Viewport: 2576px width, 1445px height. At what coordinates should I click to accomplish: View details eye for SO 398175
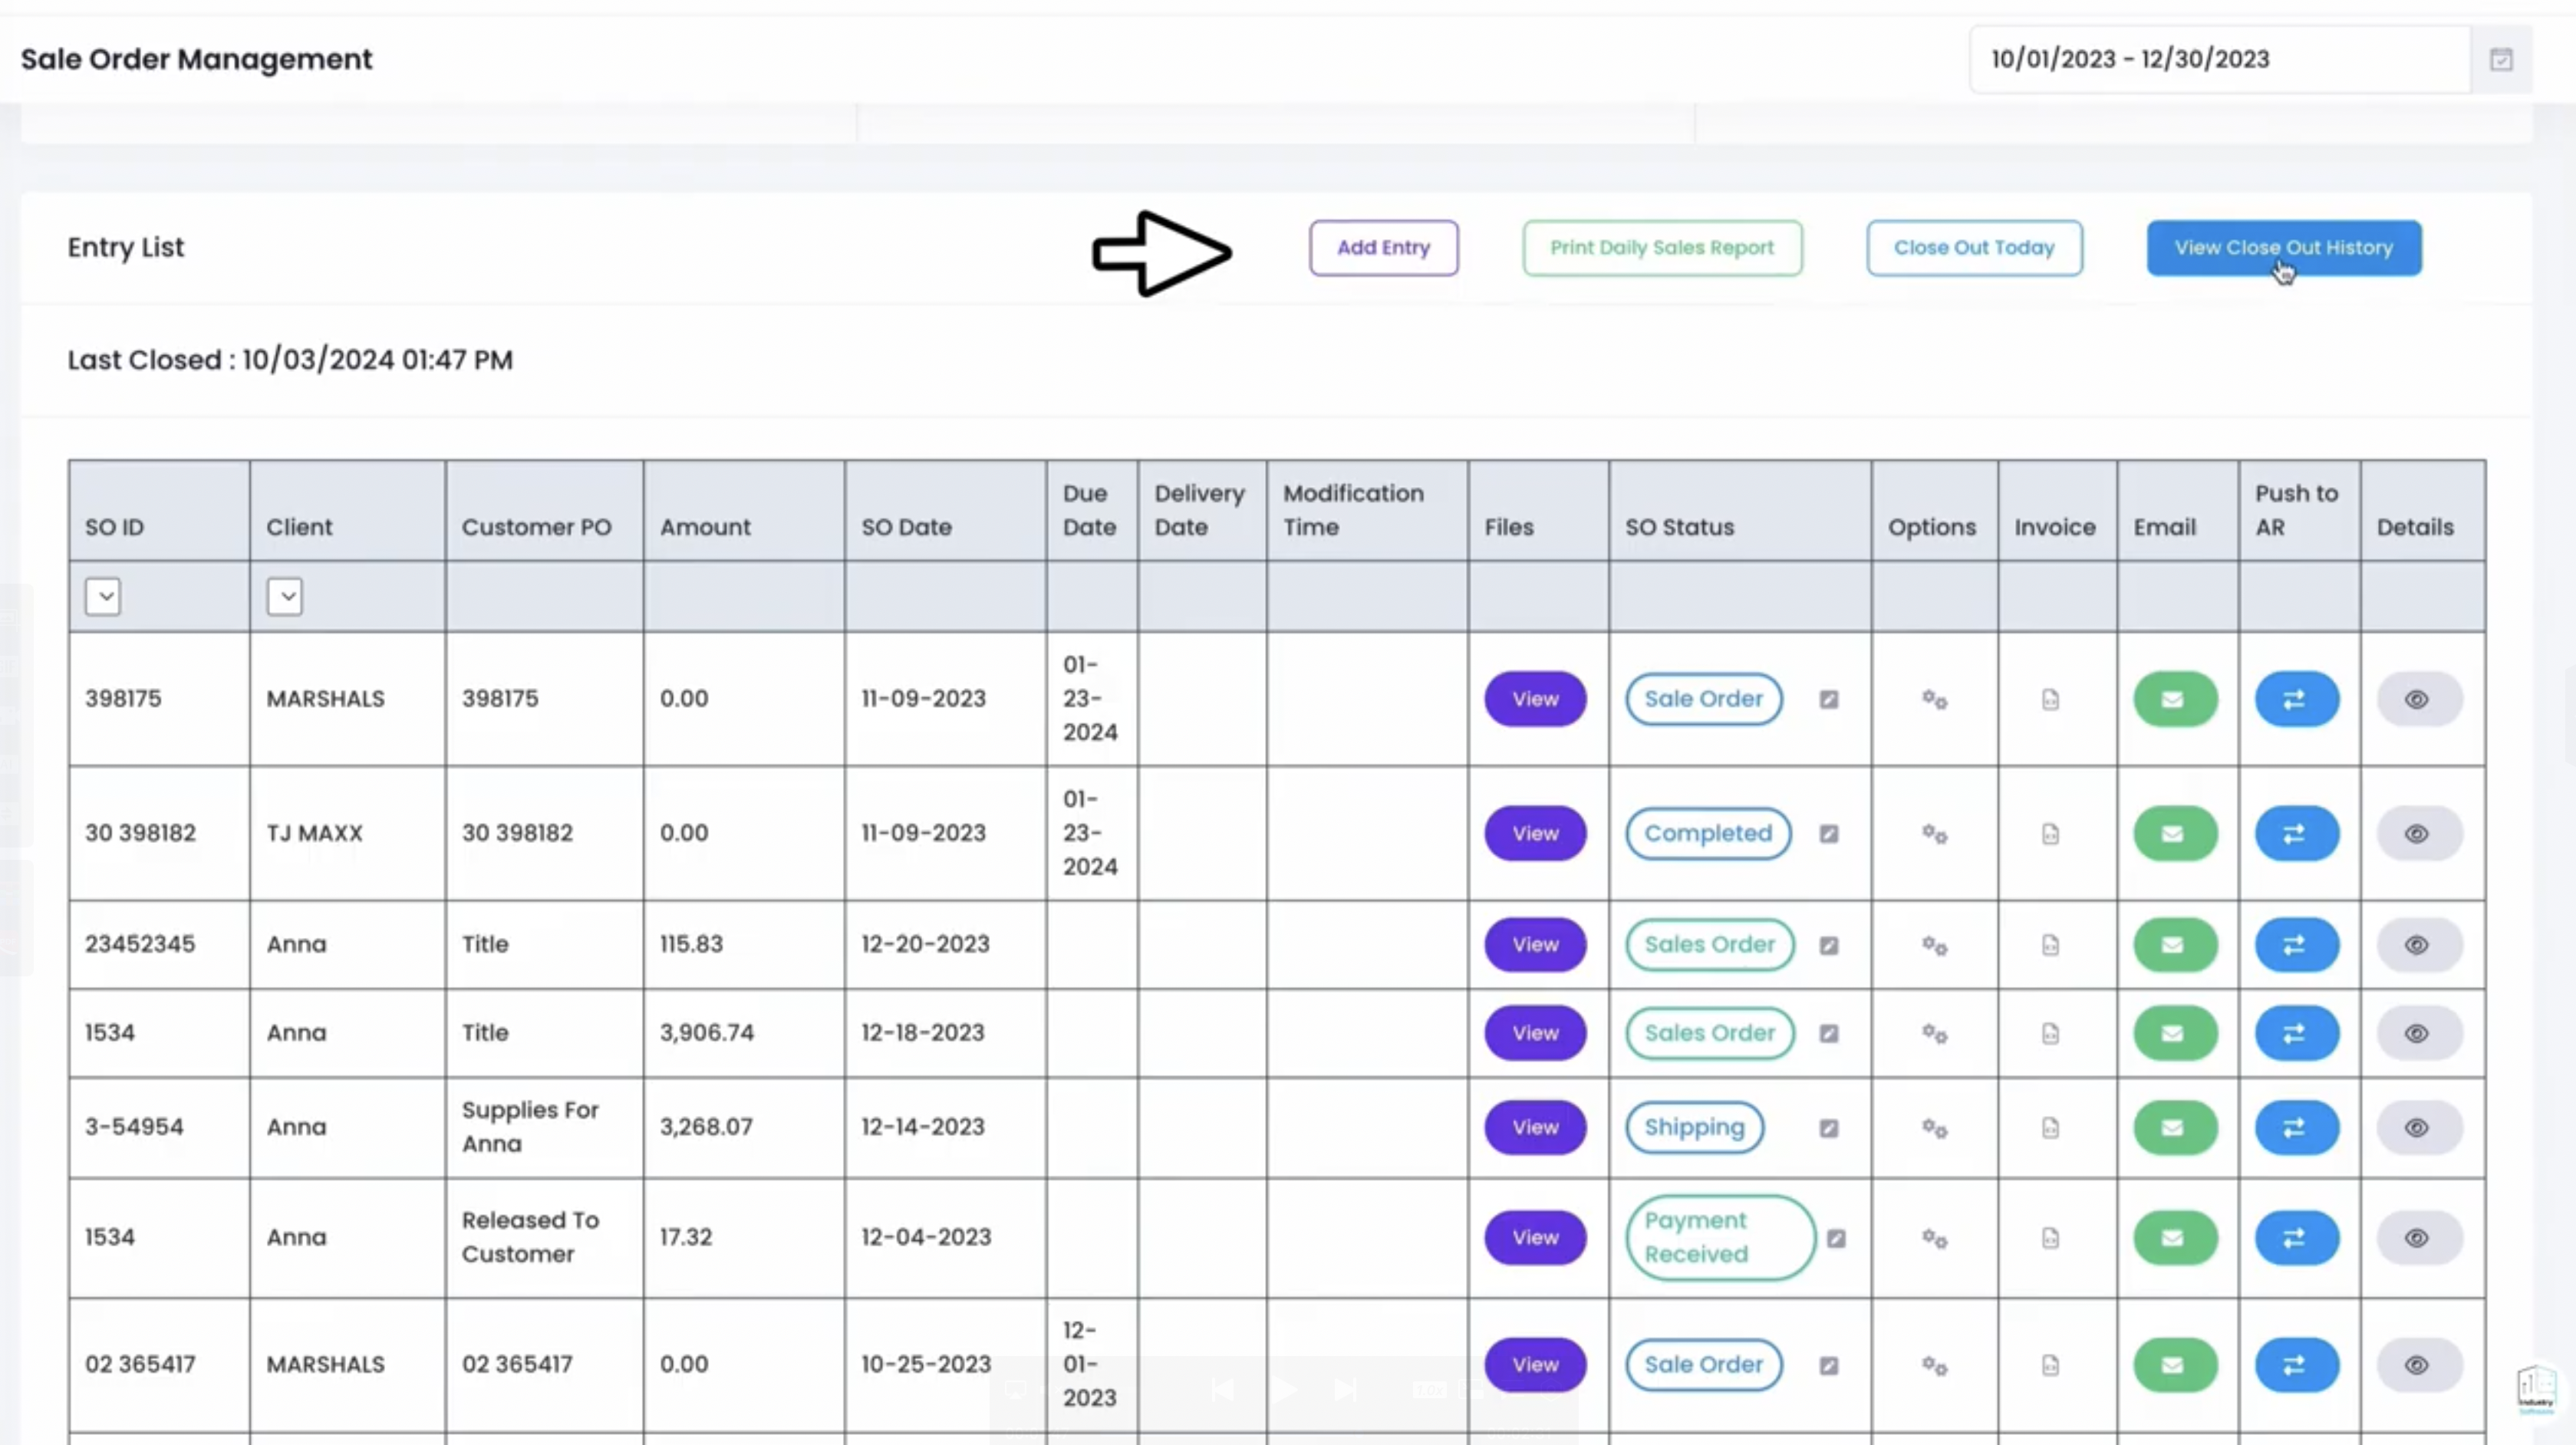(2417, 699)
